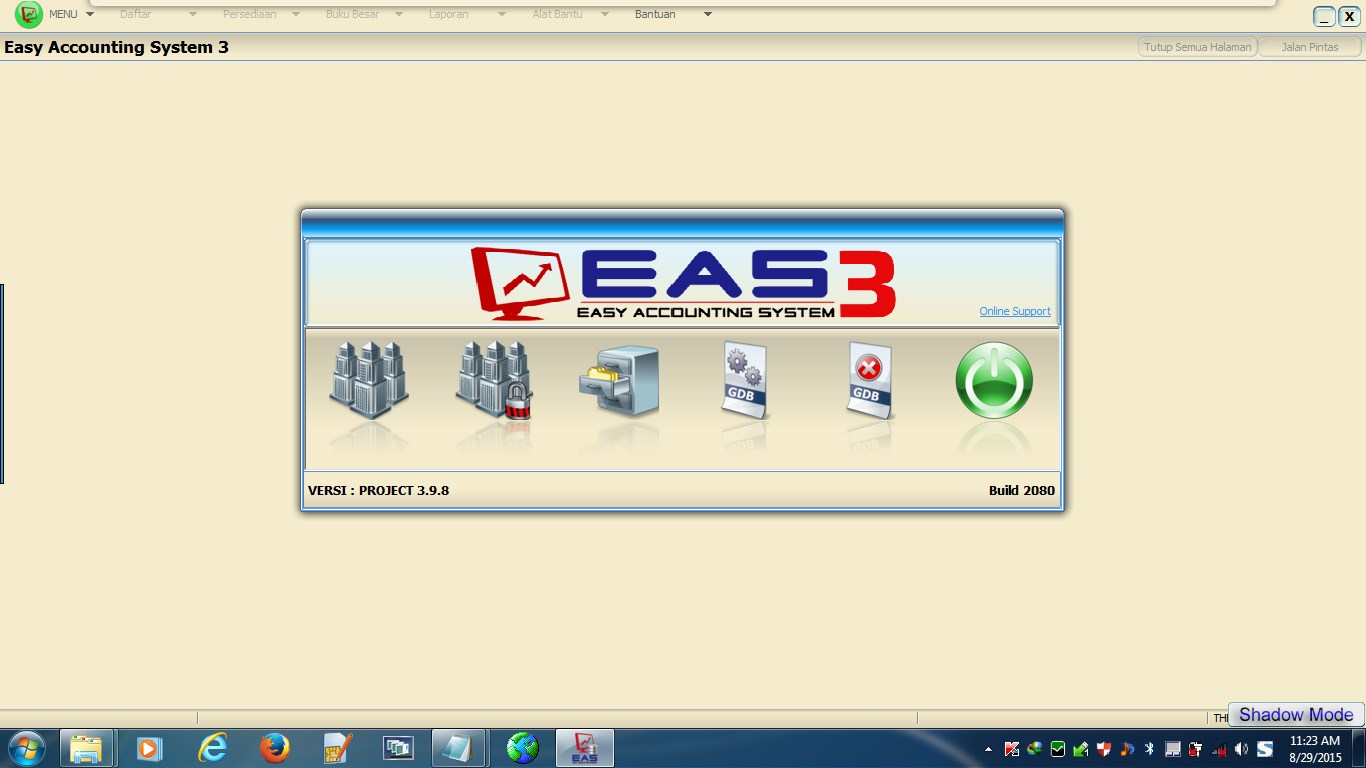Open the Alat Bantu menu
Viewport: 1366px width, 768px height.
[x=557, y=14]
